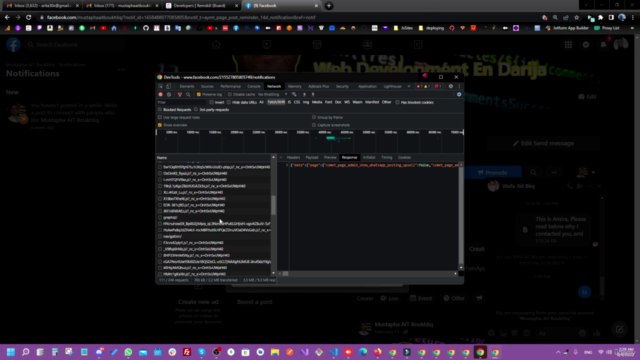This screenshot has width=640, height=360.
Task: Select the graphql/ request row
Action: pyautogui.click(x=214, y=218)
